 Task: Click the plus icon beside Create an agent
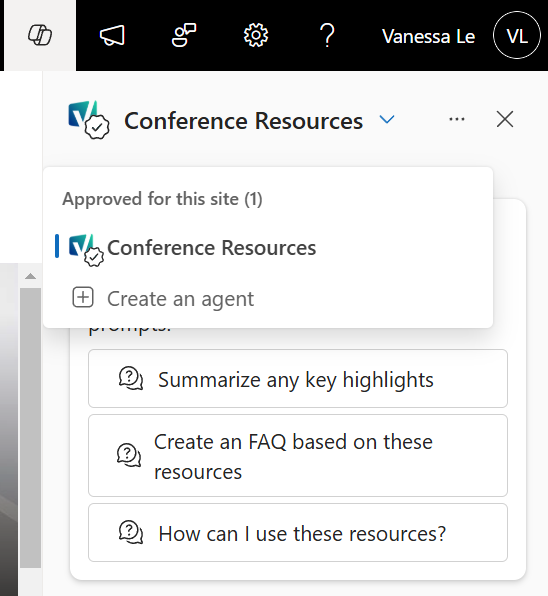pyautogui.click(x=83, y=297)
